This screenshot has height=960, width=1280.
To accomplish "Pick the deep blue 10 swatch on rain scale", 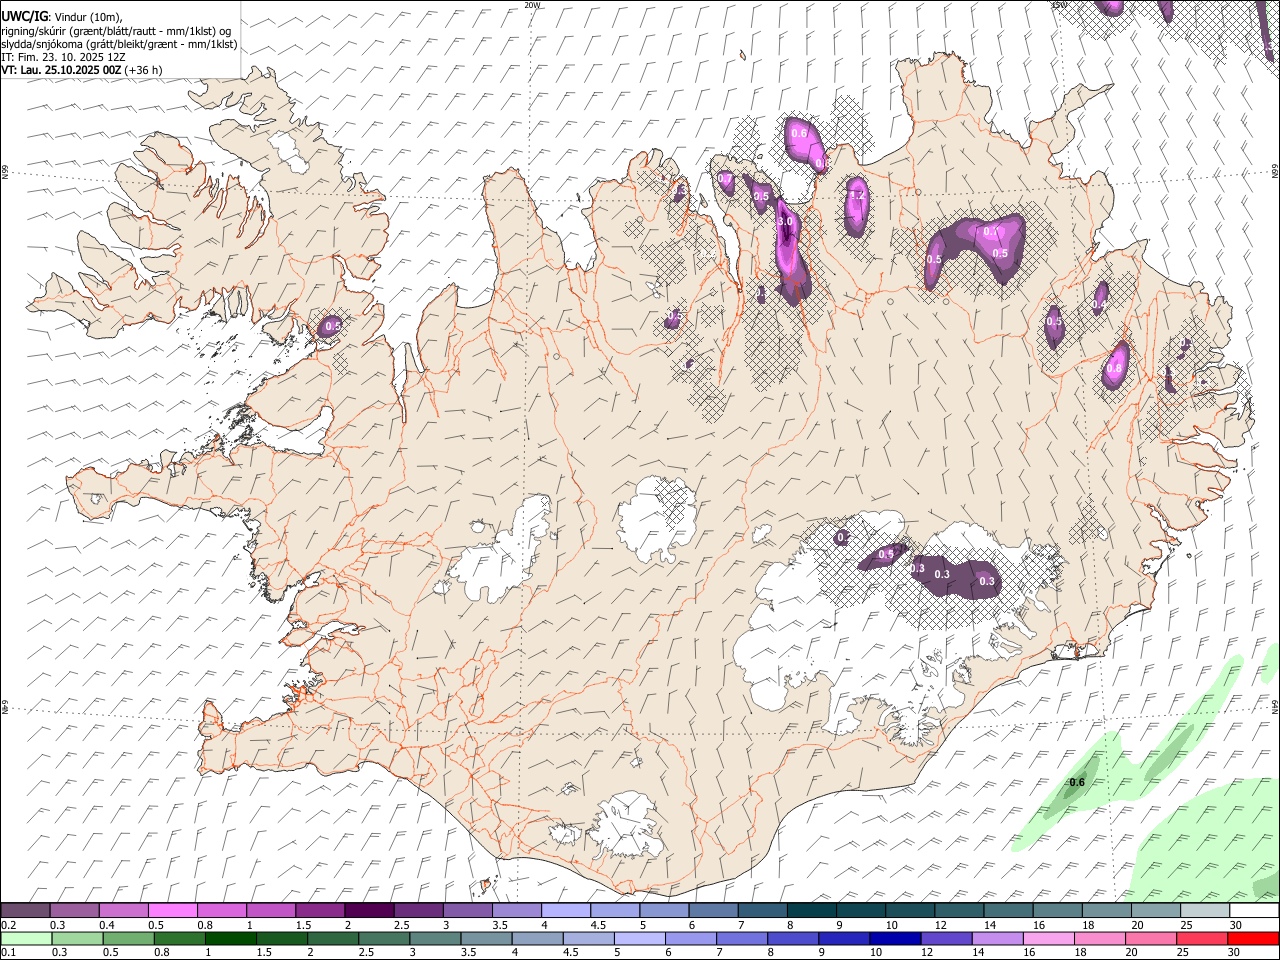I will click(x=896, y=938).
